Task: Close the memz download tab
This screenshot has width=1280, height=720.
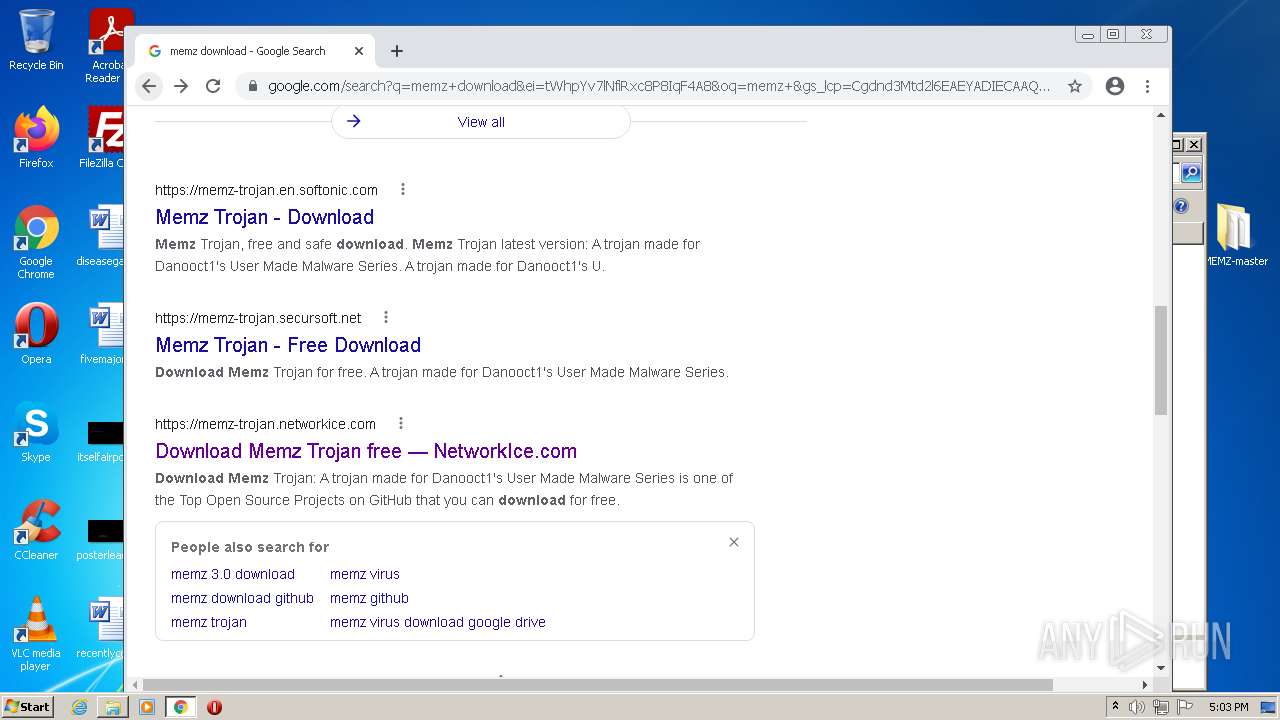Action: (359, 51)
